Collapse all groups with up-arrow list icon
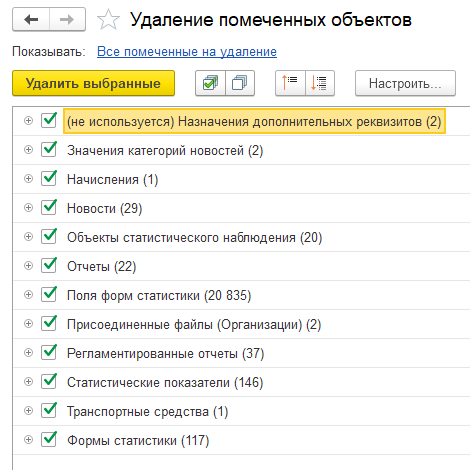 point(290,83)
